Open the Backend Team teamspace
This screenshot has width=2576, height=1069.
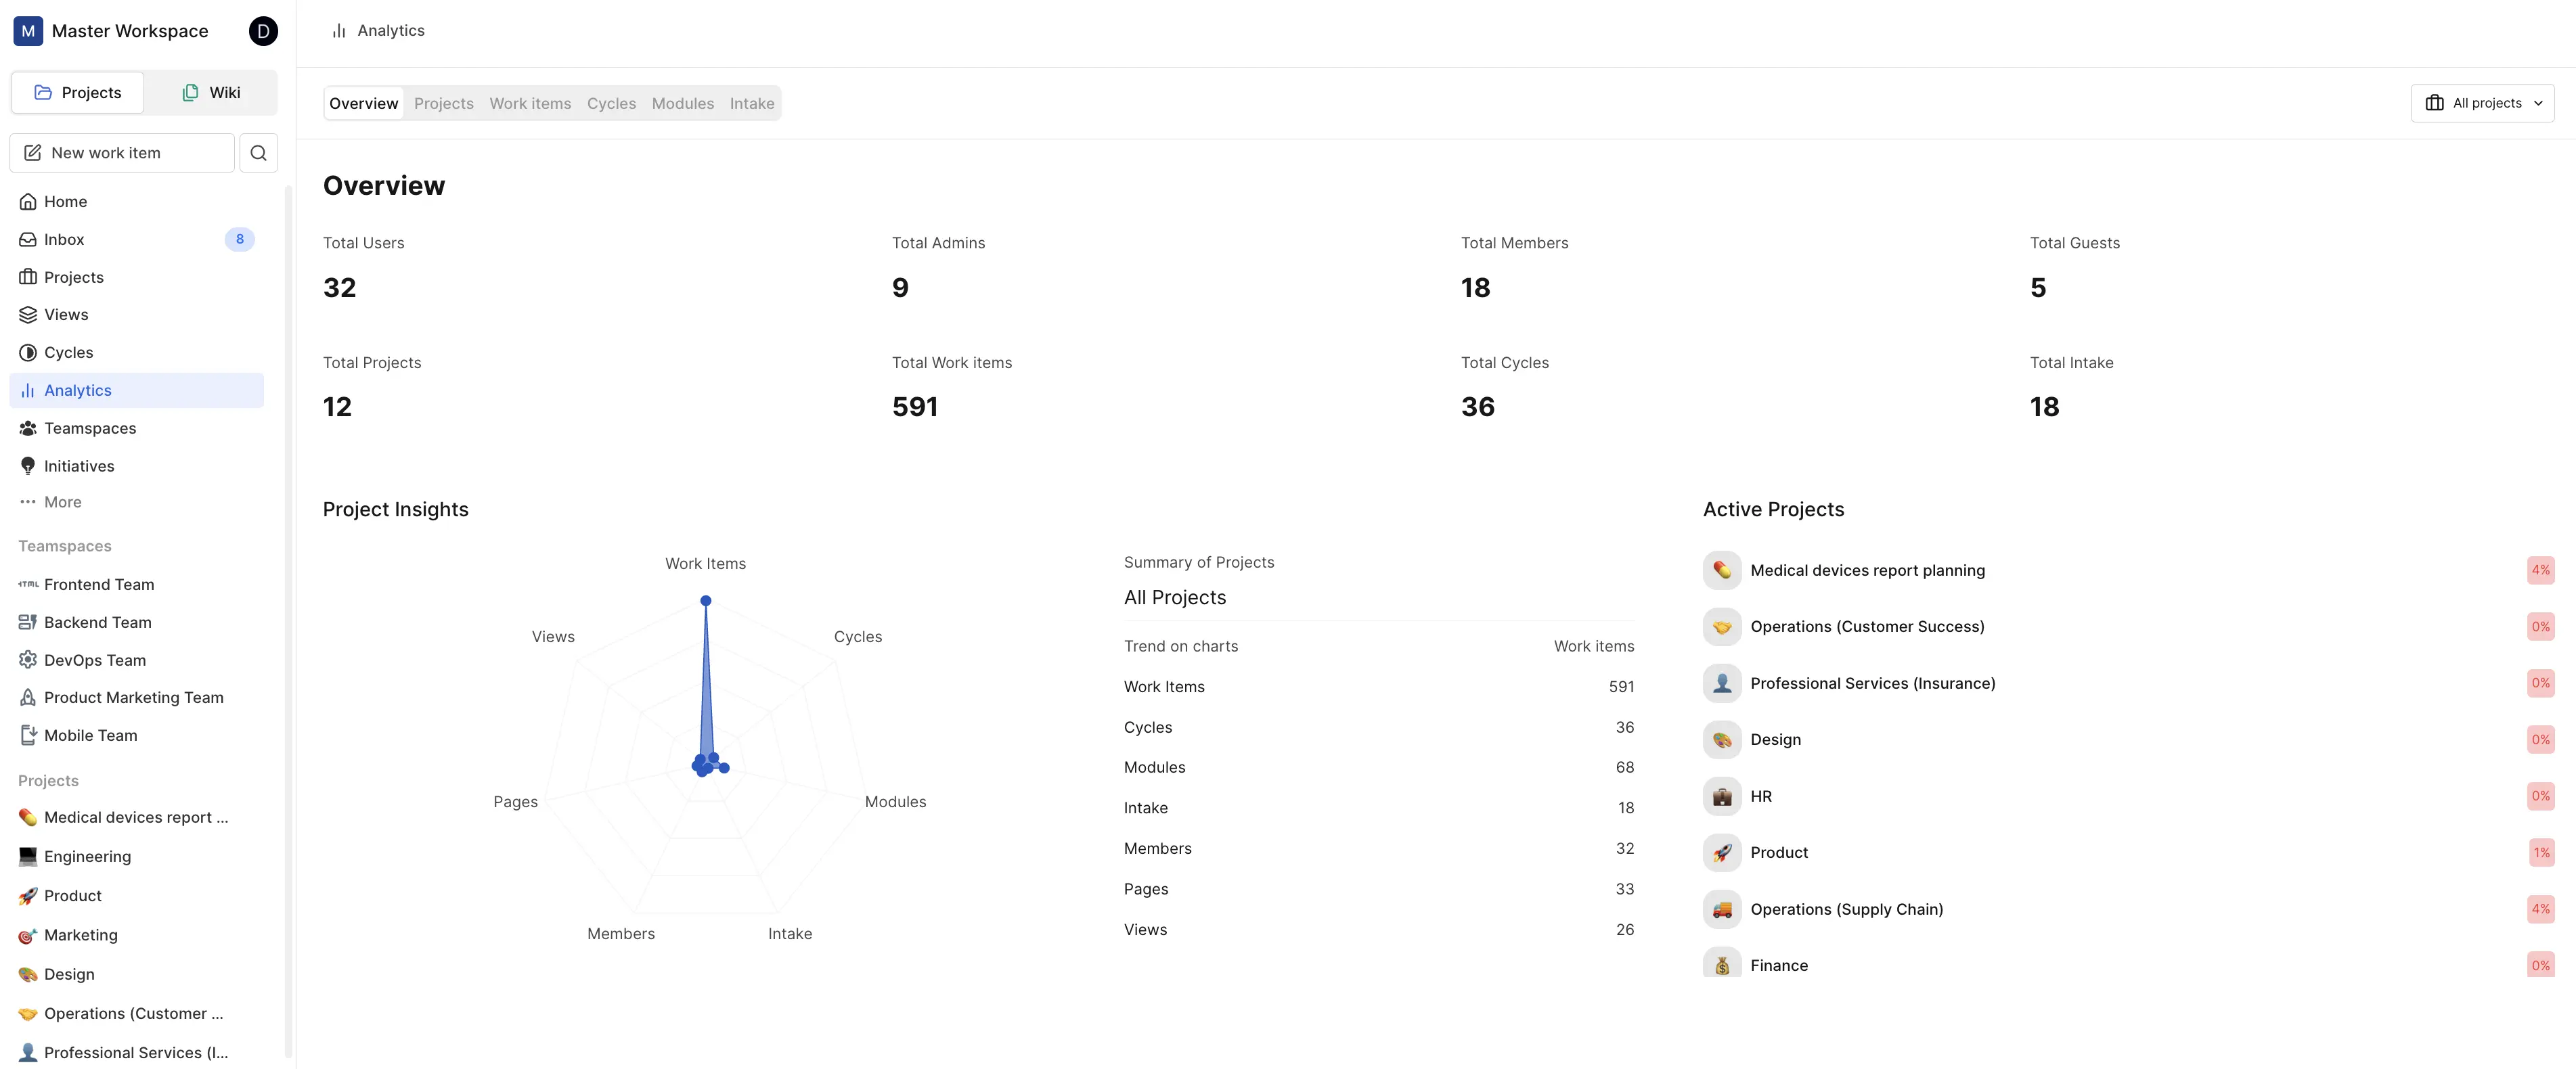point(136,622)
